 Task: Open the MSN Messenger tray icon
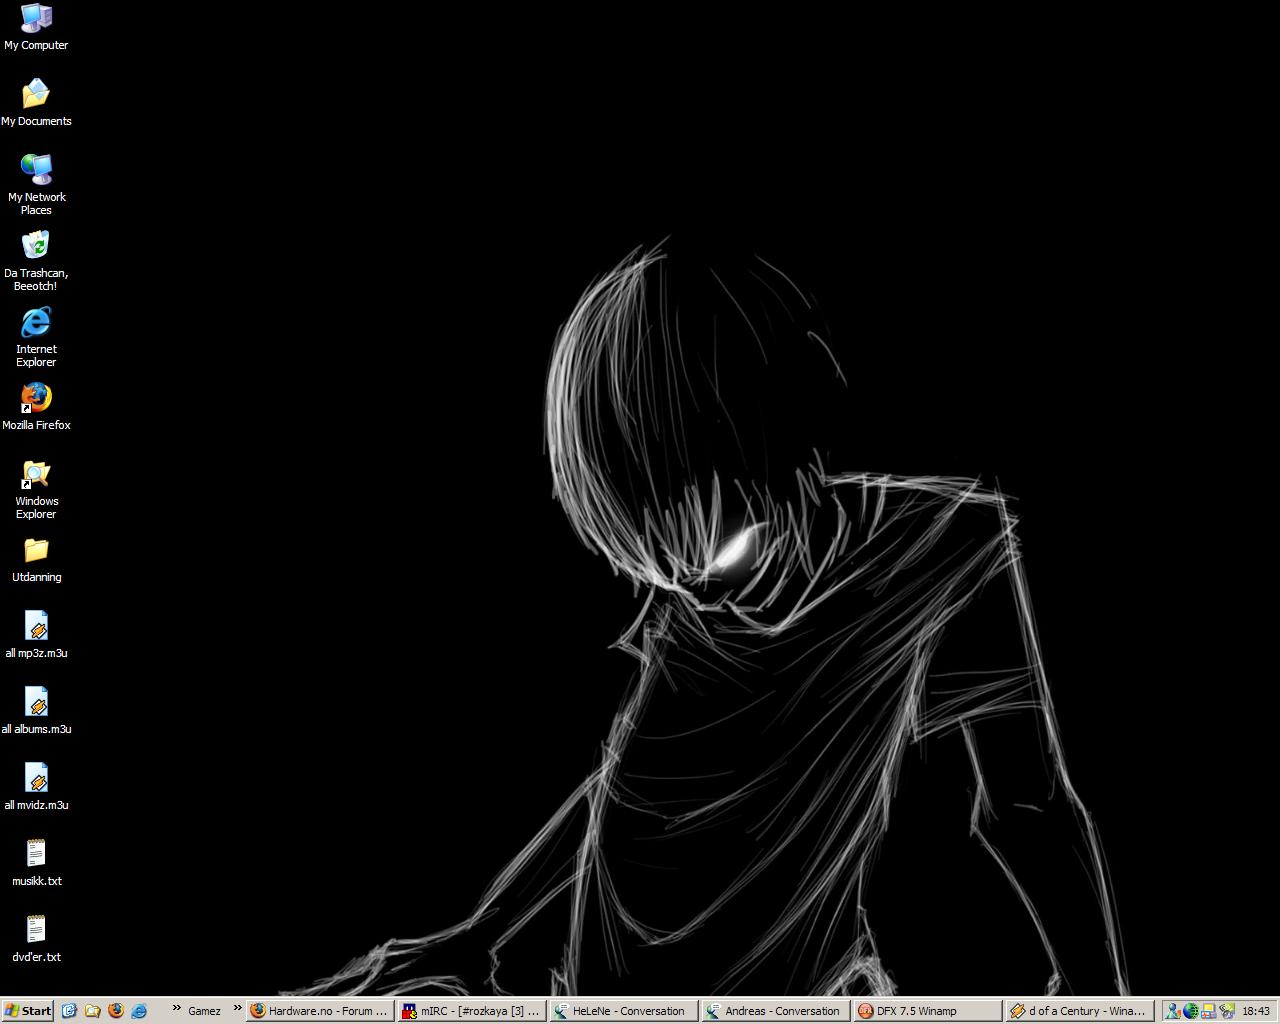[x=1172, y=1011]
